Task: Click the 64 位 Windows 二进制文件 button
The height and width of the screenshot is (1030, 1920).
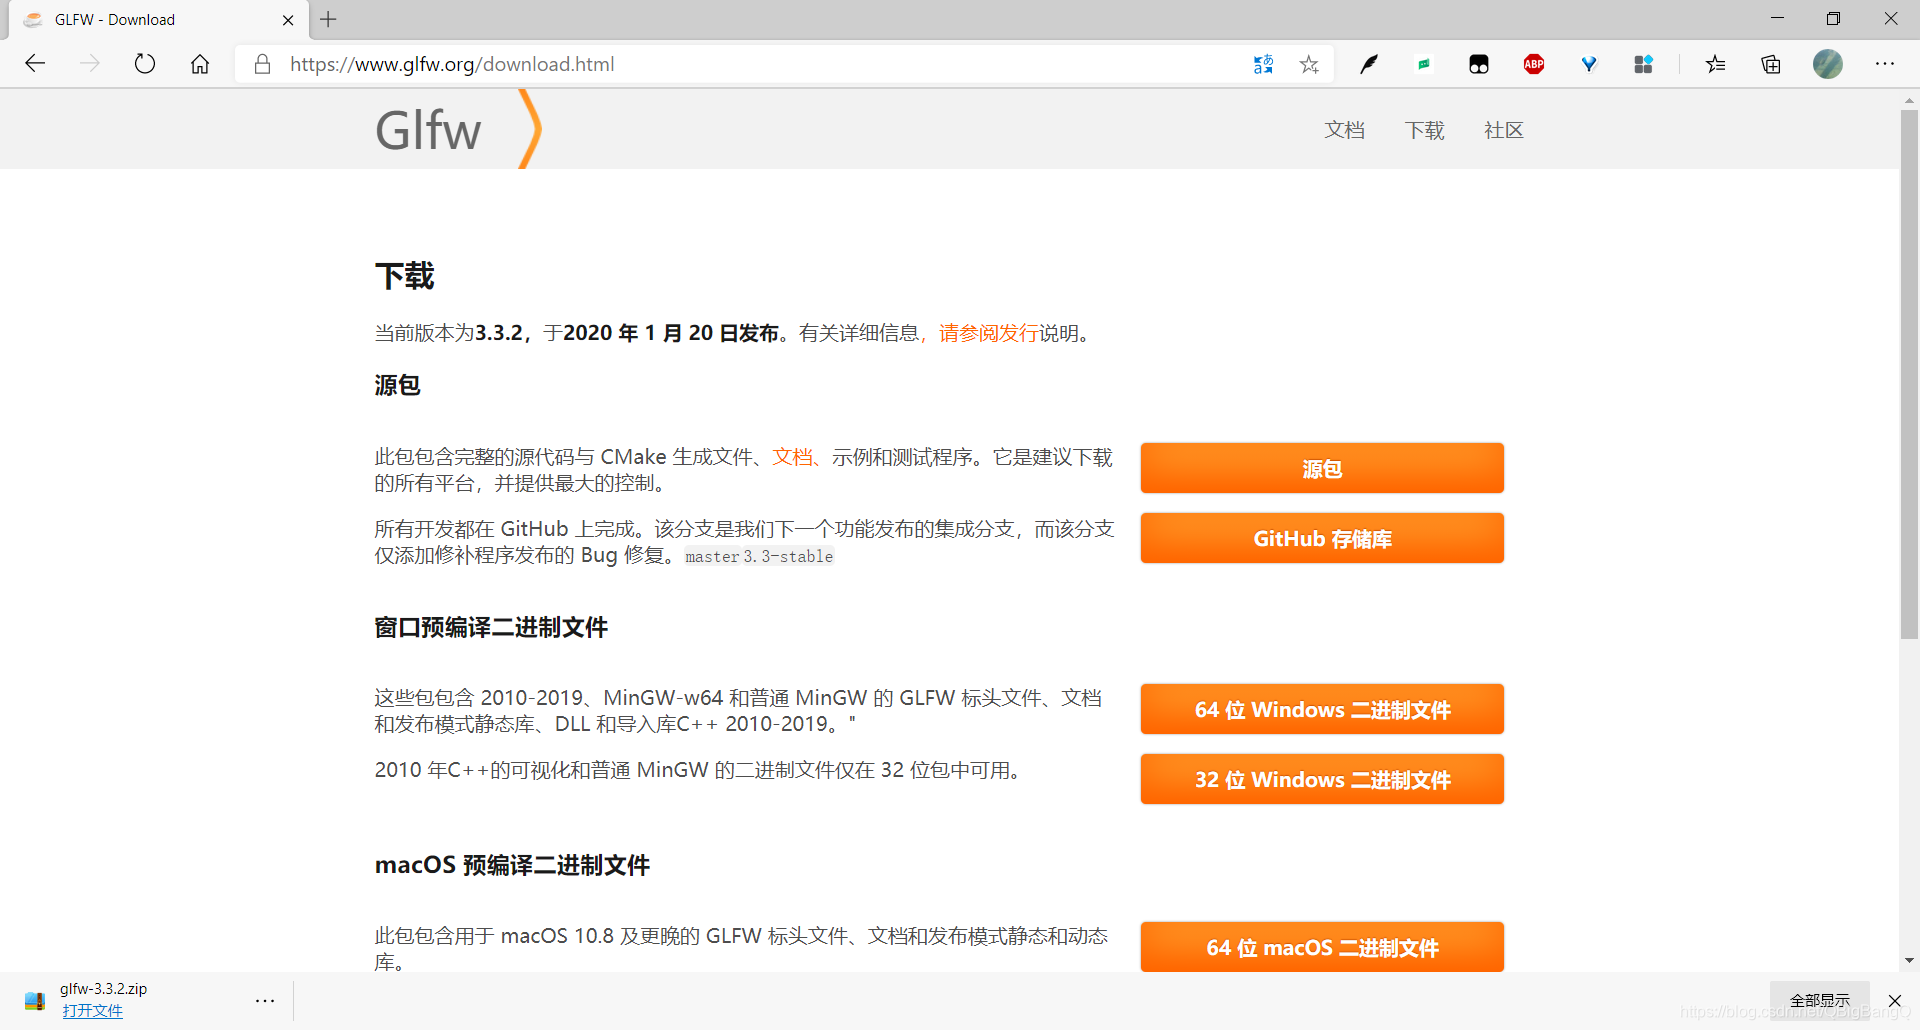Action: (1321, 709)
